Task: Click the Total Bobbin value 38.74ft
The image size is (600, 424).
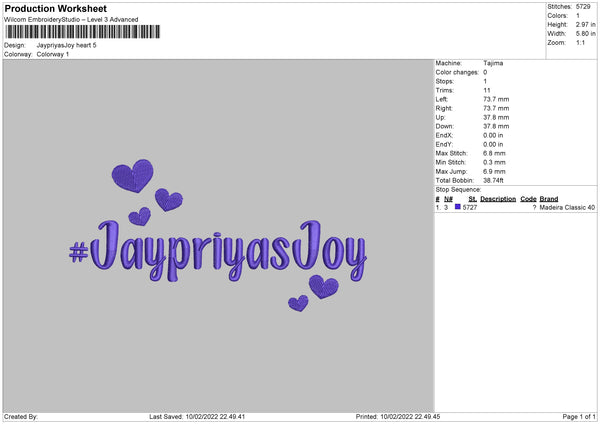Action: (493, 180)
